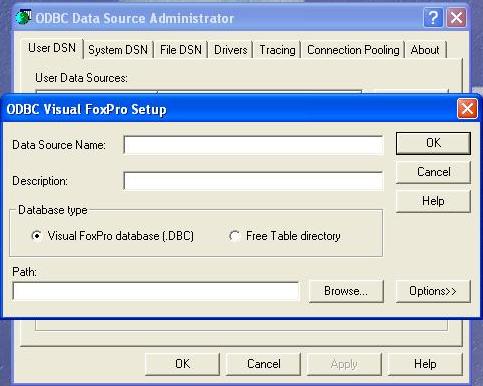Click Cancel in the FoxPro Setup dialog

coord(433,172)
